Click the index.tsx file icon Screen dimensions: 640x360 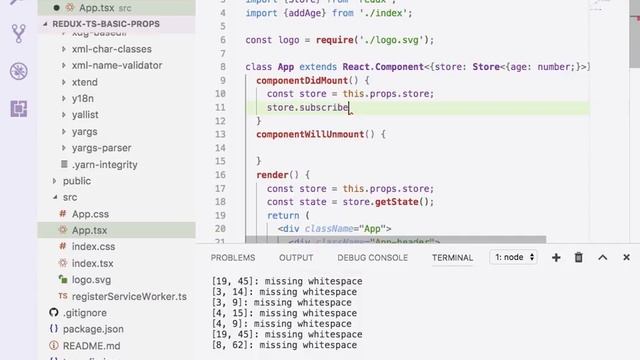(62, 263)
